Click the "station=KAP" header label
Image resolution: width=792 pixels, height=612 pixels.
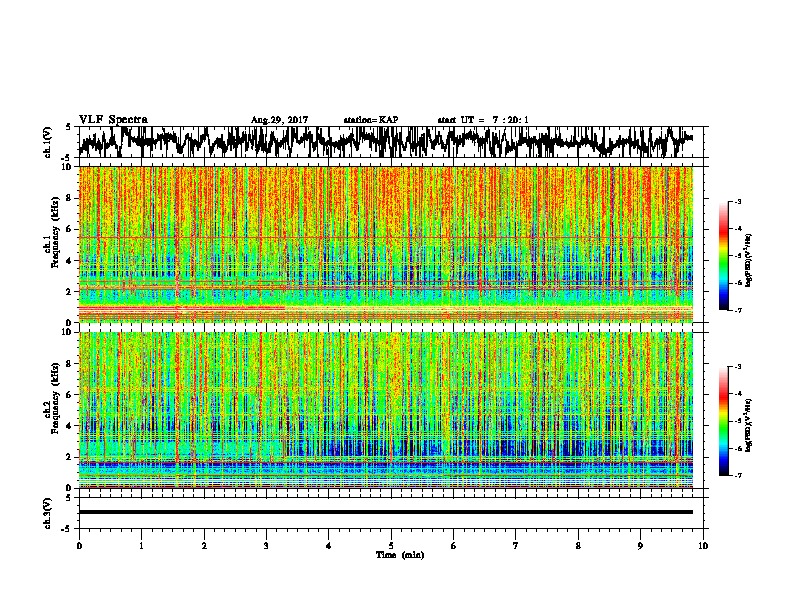(371, 120)
